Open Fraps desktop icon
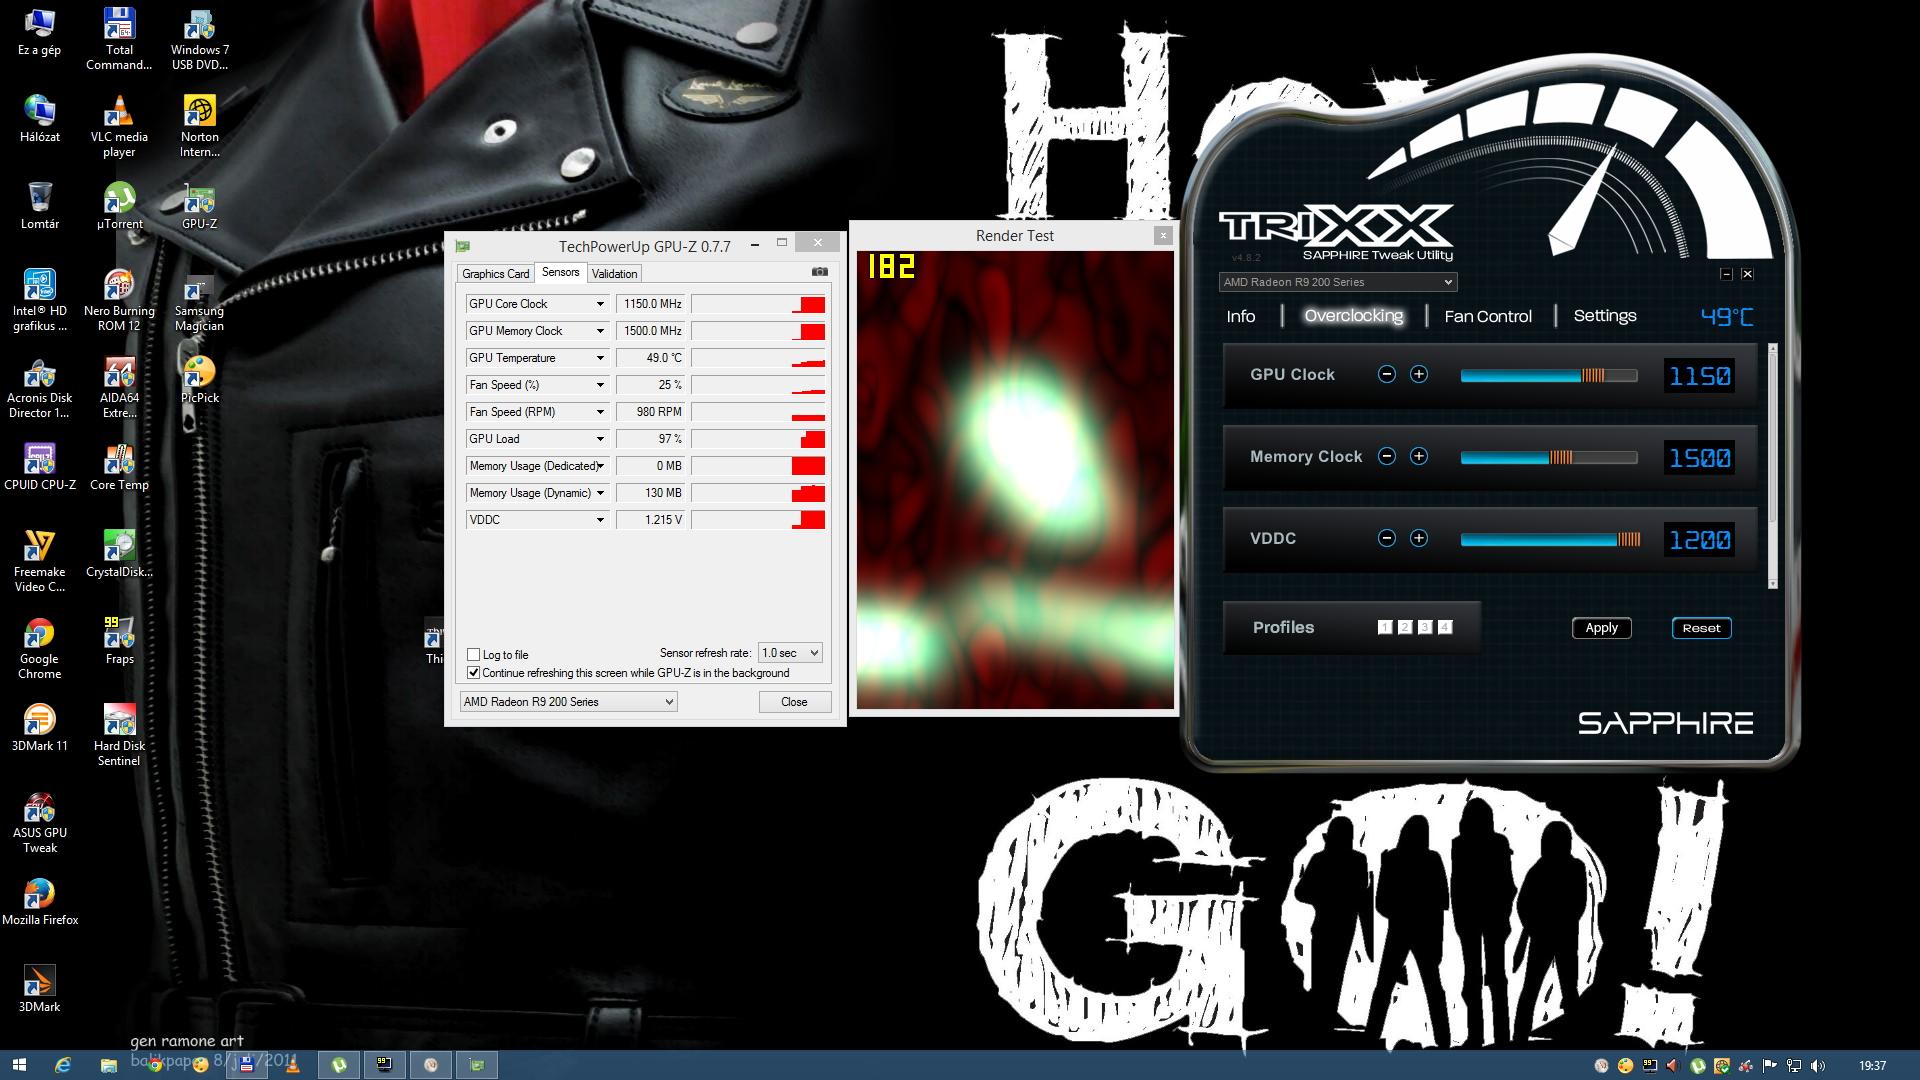The height and width of the screenshot is (1080, 1920). [x=119, y=641]
